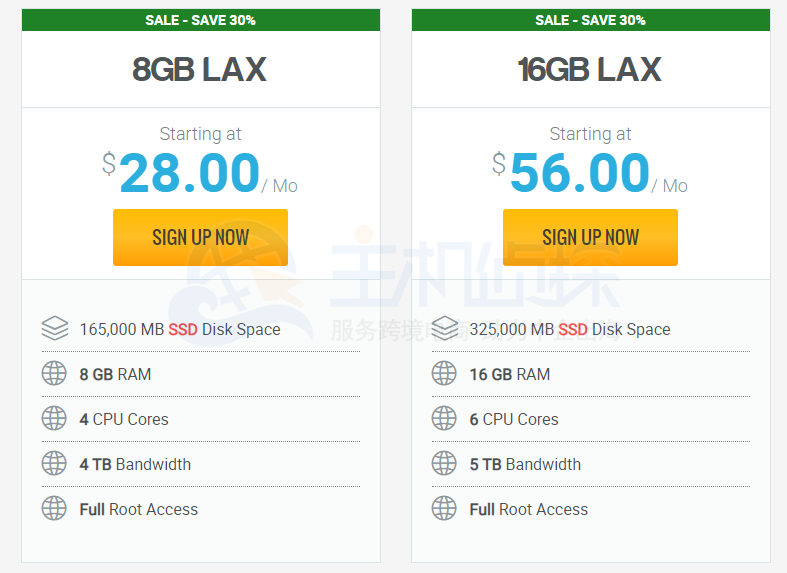This screenshot has width=787, height=573.
Task: Click the green sale banner above 16GB LAX
Action: (590, 20)
